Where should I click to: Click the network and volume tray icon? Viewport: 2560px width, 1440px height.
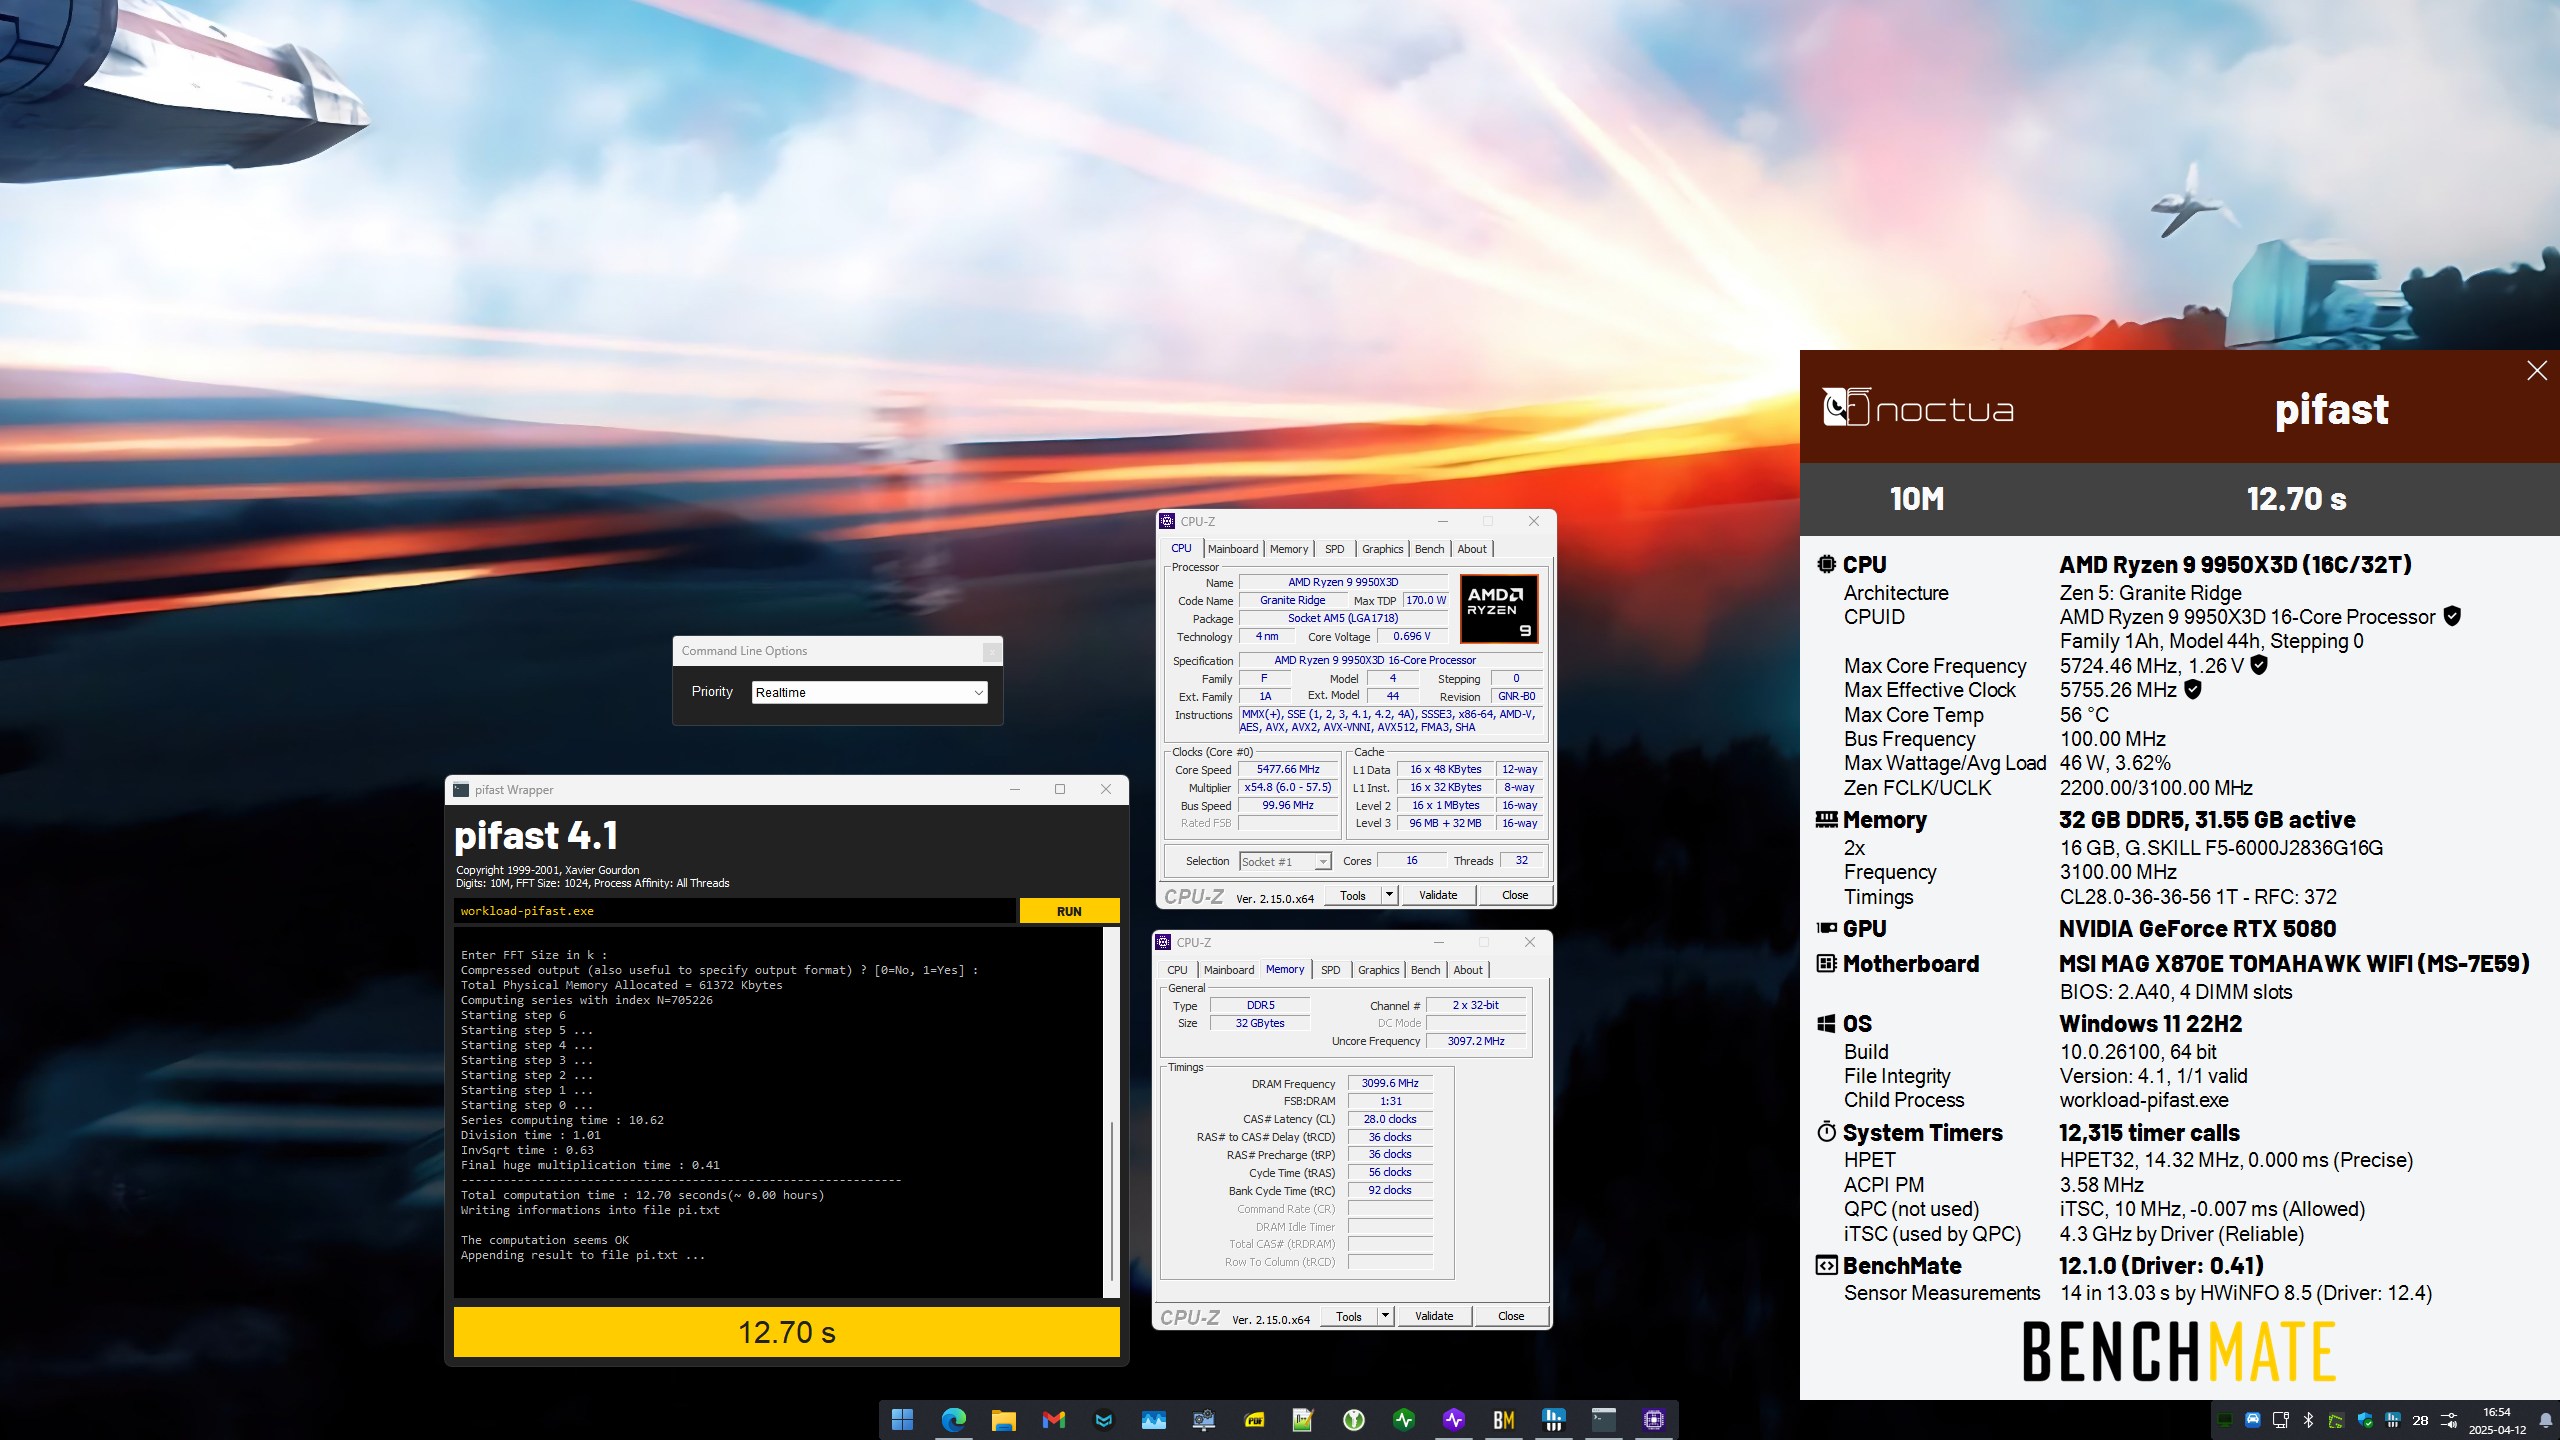[x=2449, y=1420]
